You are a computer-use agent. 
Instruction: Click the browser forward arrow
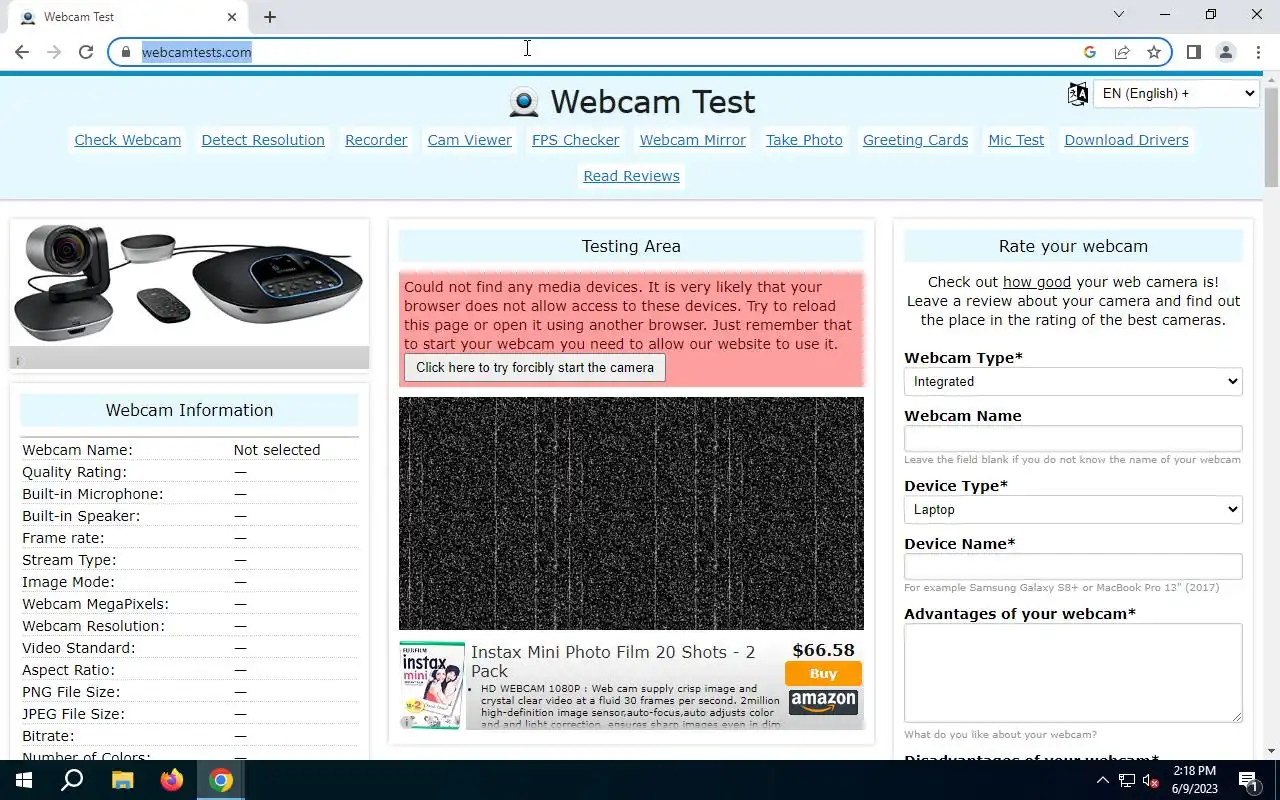pyautogui.click(x=54, y=52)
